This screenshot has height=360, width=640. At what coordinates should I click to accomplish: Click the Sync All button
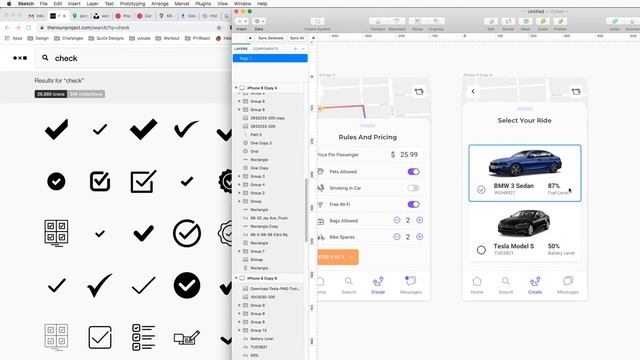coord(297,38)
